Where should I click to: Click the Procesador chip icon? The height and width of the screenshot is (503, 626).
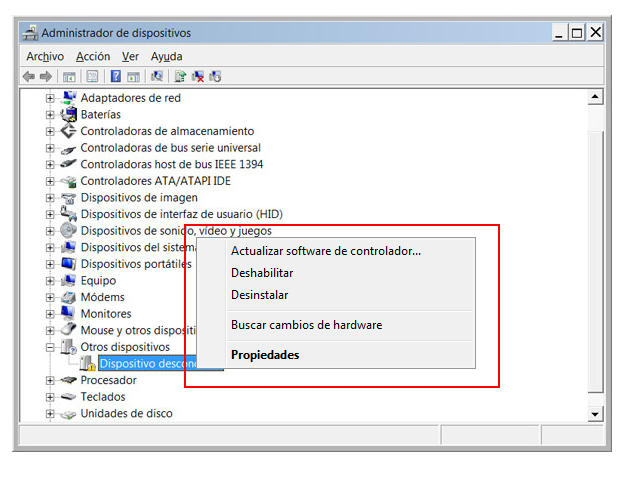tap(68, 380)
